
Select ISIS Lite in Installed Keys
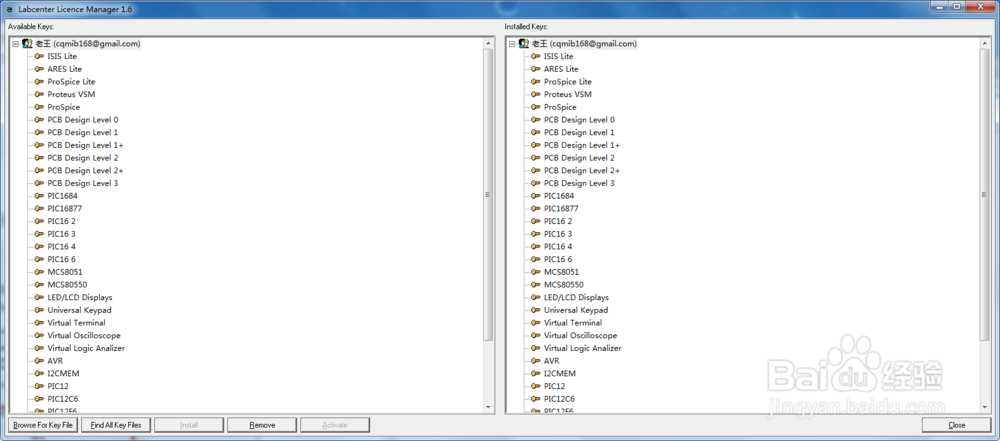(558, 56)
